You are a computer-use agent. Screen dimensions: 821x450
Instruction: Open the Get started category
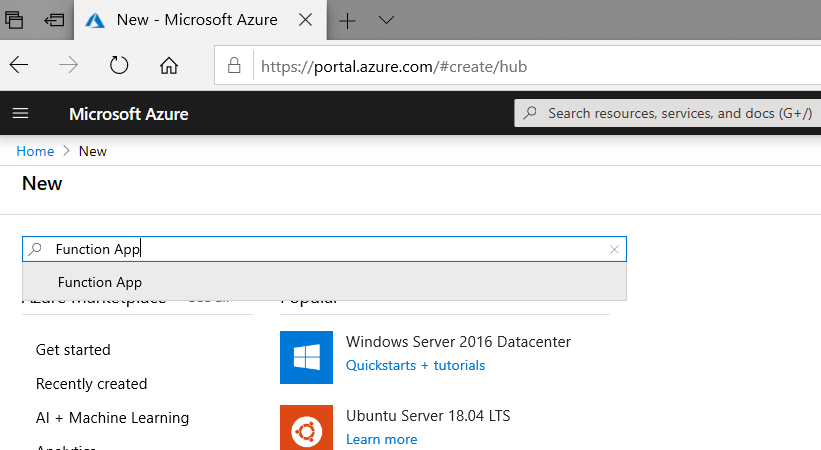click(73, 350)
